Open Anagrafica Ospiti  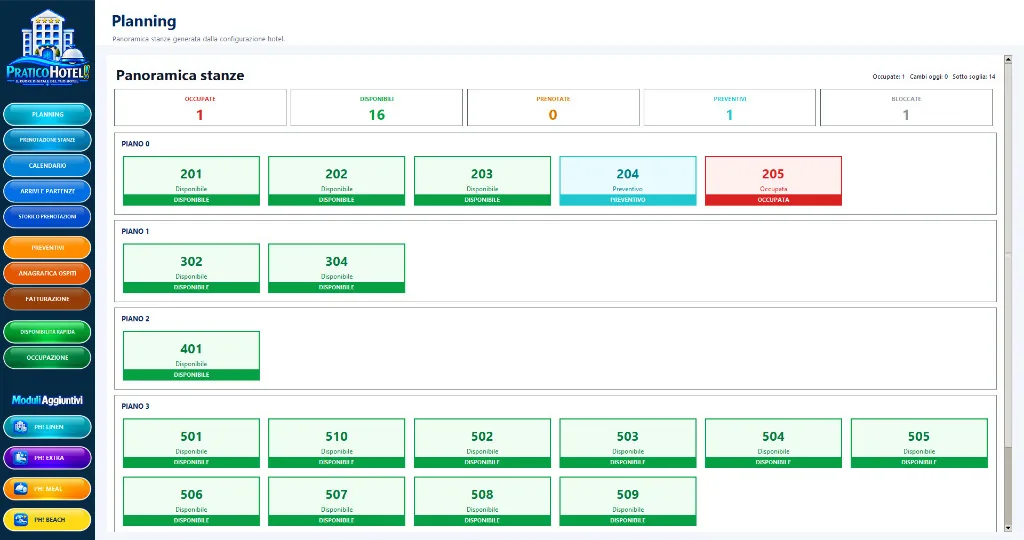[47, 273]
